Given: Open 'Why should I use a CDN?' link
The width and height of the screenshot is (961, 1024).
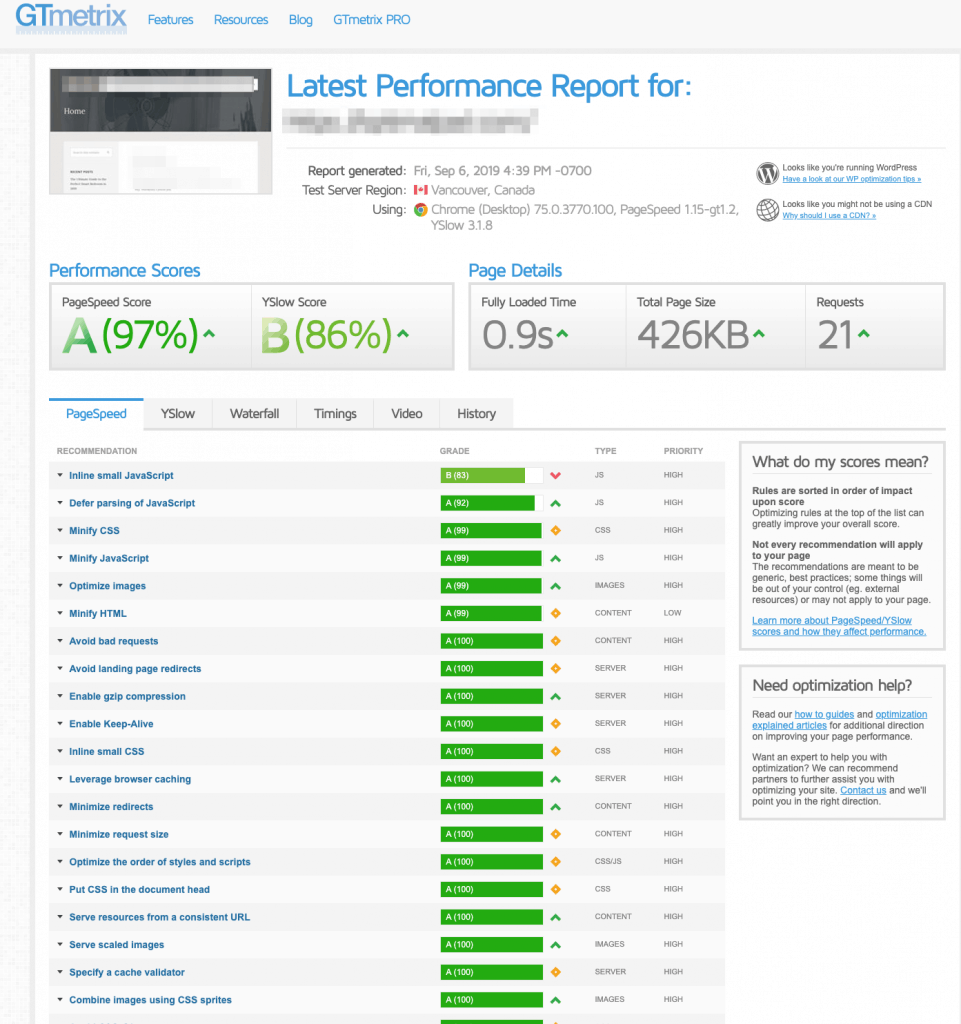Looking at the screenshot, I should pyautogui.click(x=829, y=216).
